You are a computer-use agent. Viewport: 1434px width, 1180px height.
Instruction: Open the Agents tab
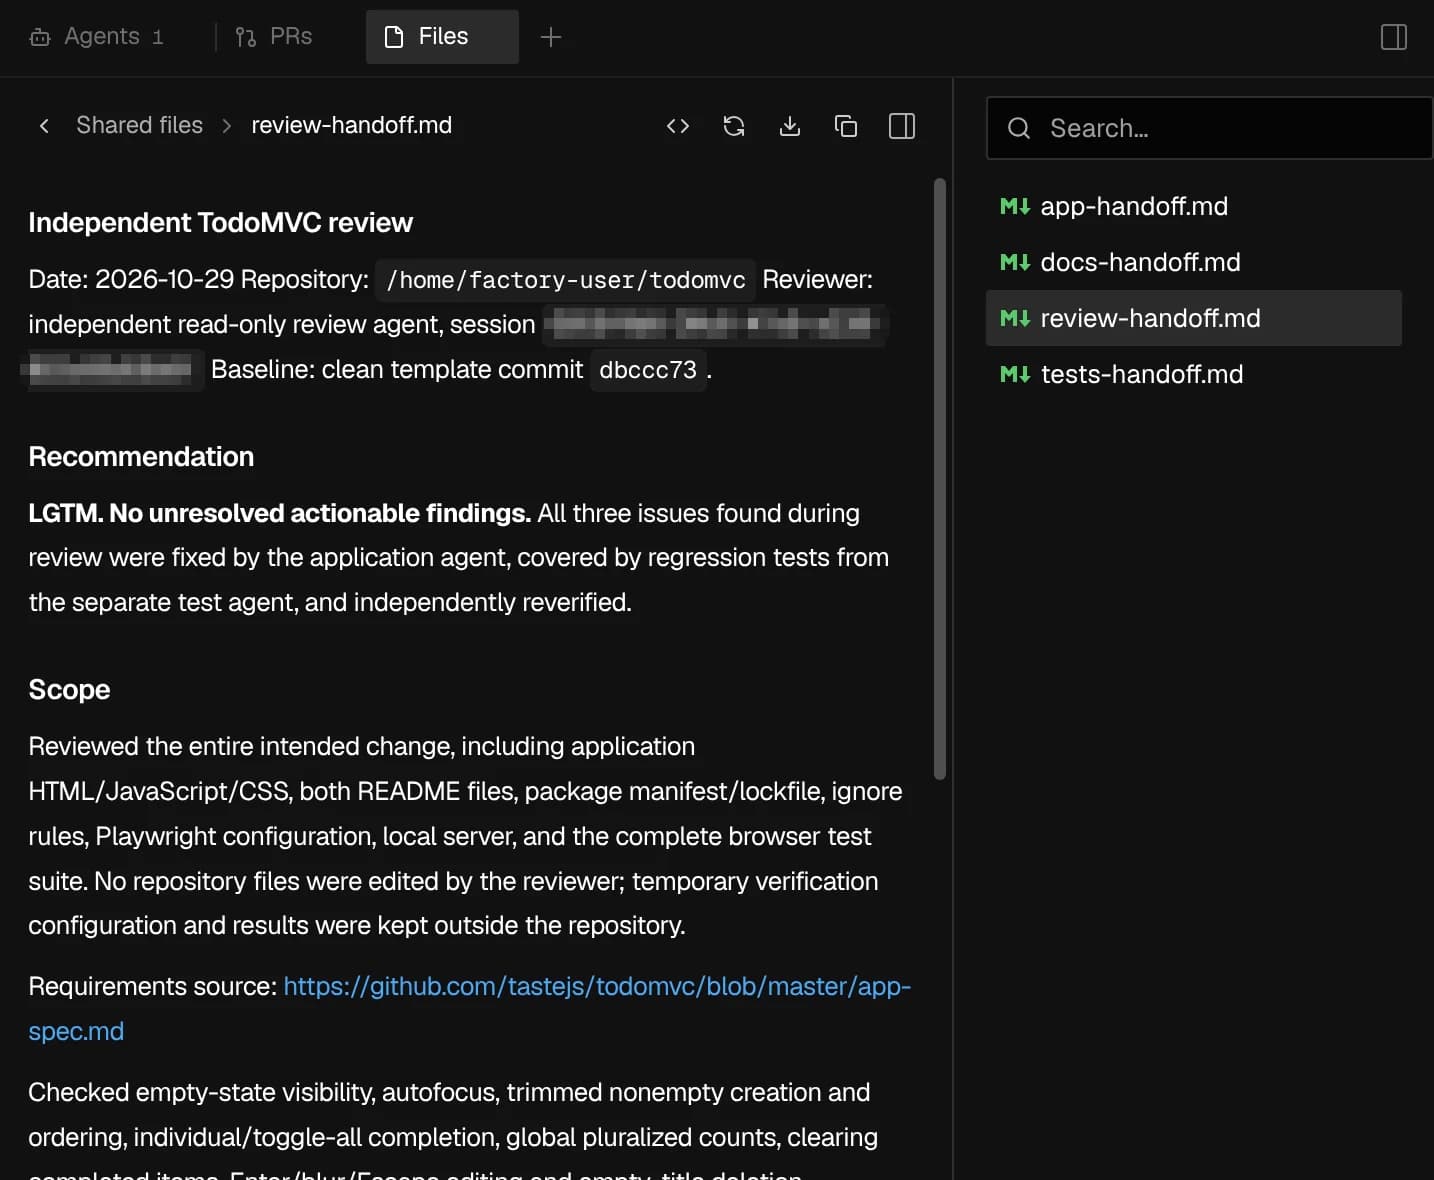coord(96,37)
